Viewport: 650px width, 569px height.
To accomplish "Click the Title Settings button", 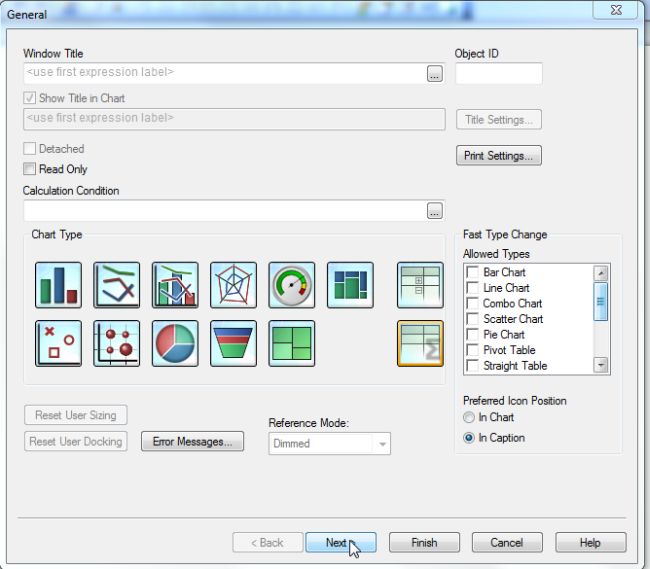I will (x=499, y=120).
